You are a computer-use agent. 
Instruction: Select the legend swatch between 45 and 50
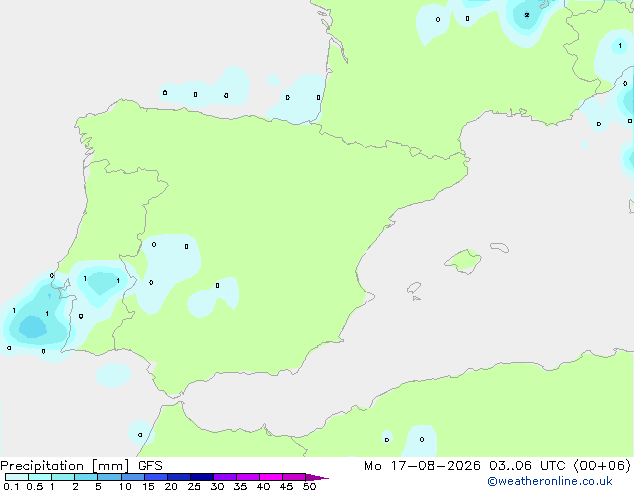[294, 477]
